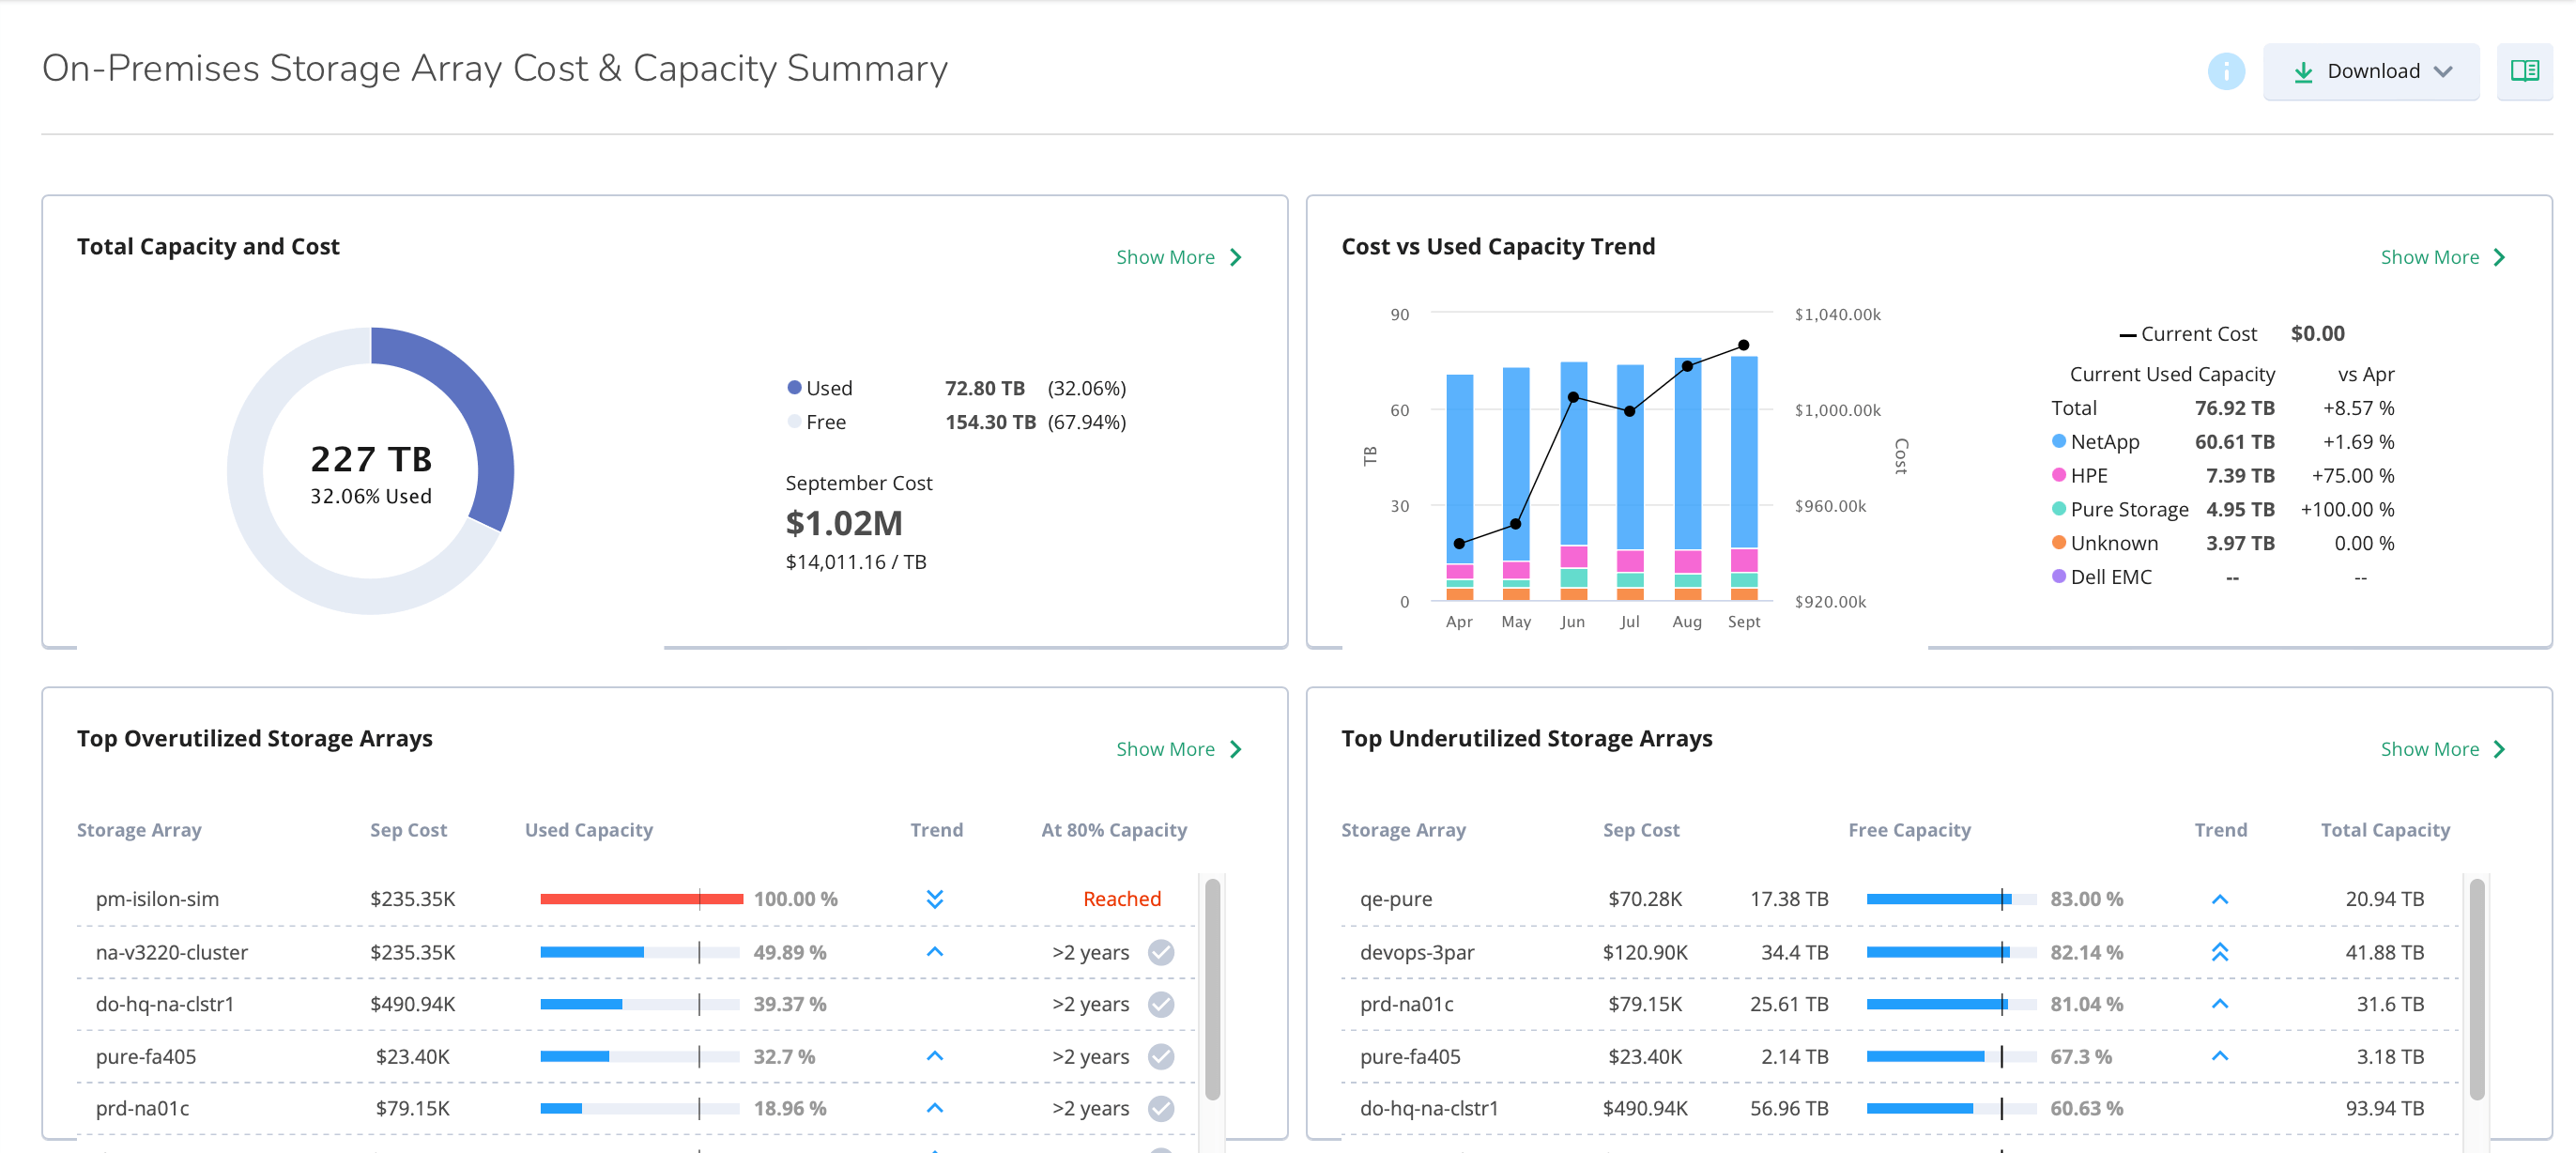2576x1153 pixels.
Task: Click the 93.94 TB total capacity value
Action: (2384, 1108)
